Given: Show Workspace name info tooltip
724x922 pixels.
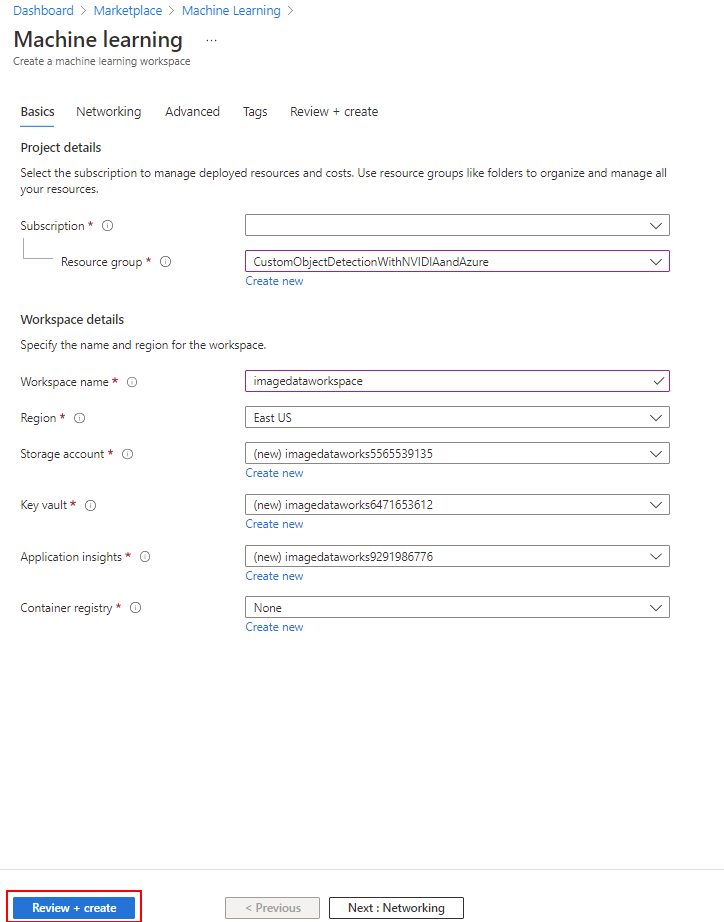Looking at the screenshot, I should click(132, 382).
